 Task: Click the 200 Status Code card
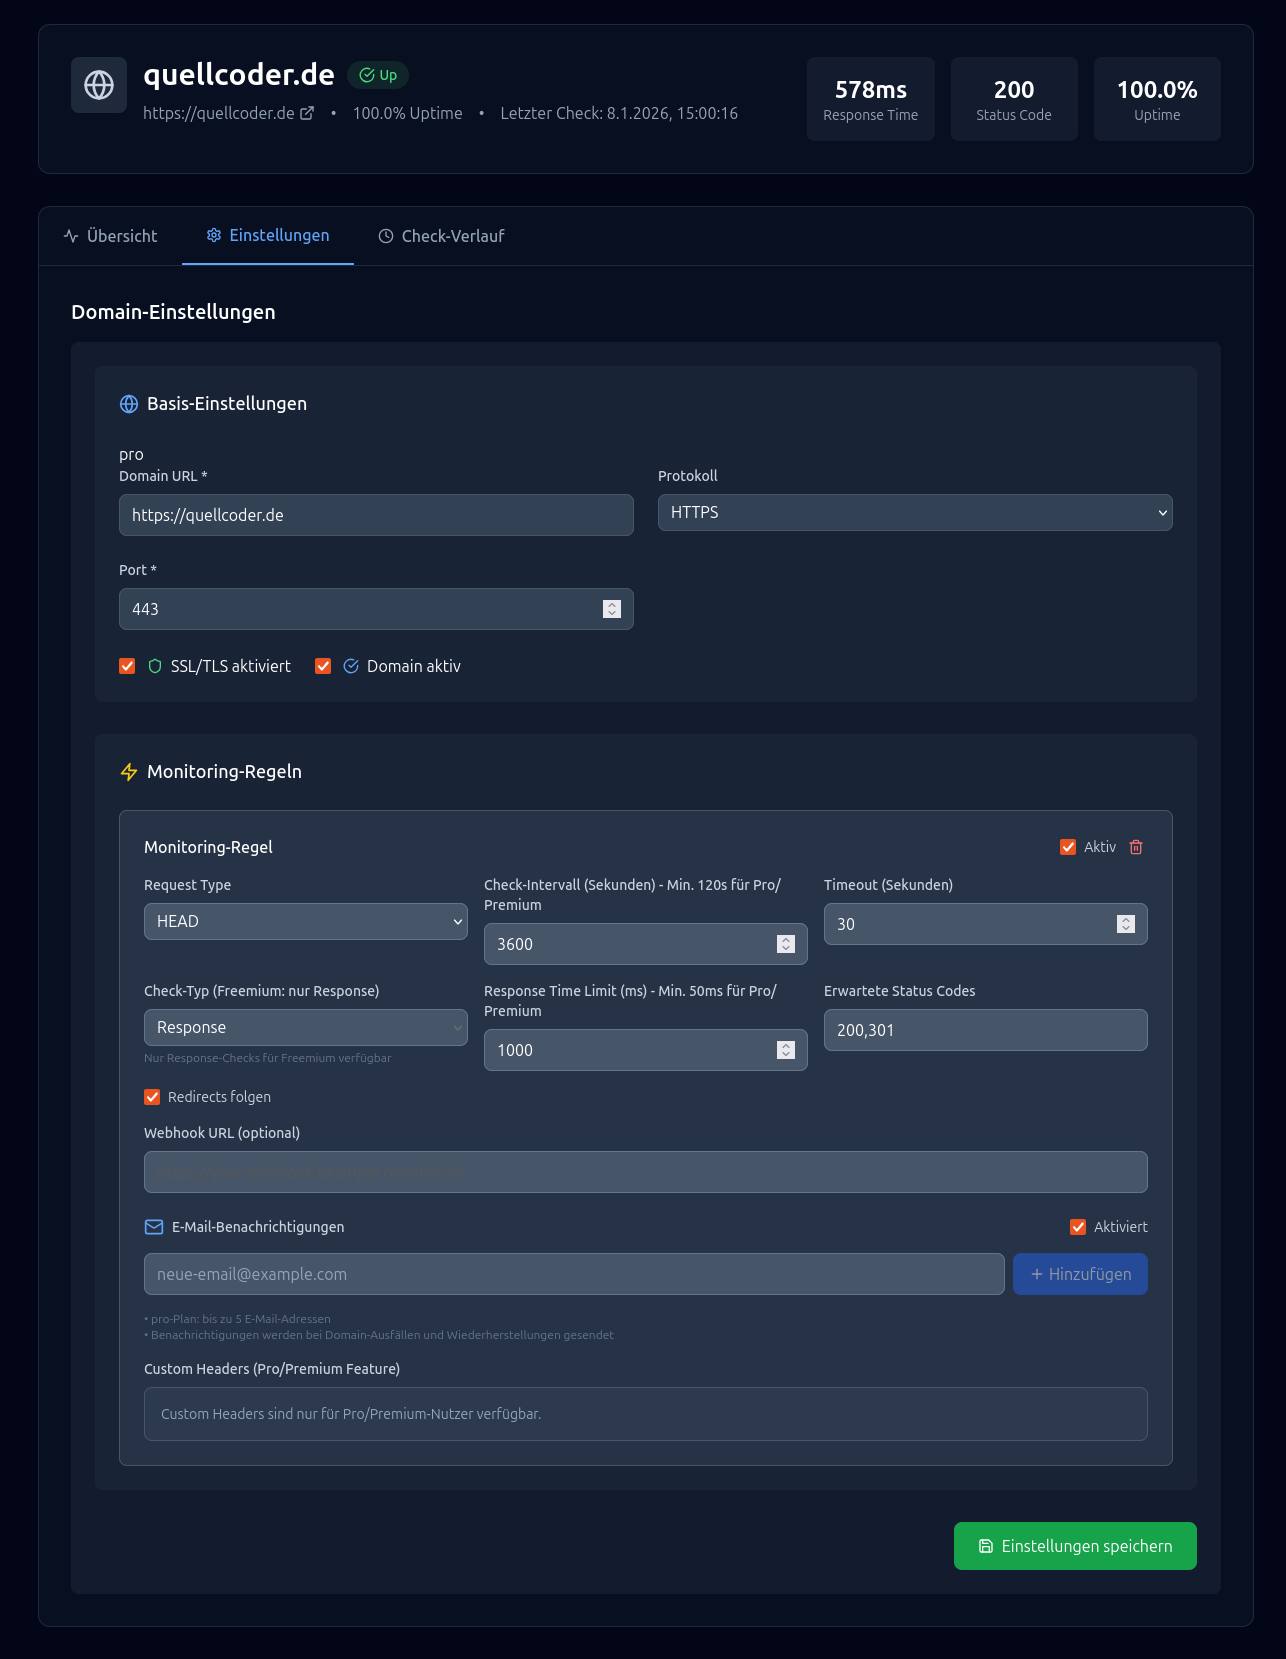coord(1014,99)
